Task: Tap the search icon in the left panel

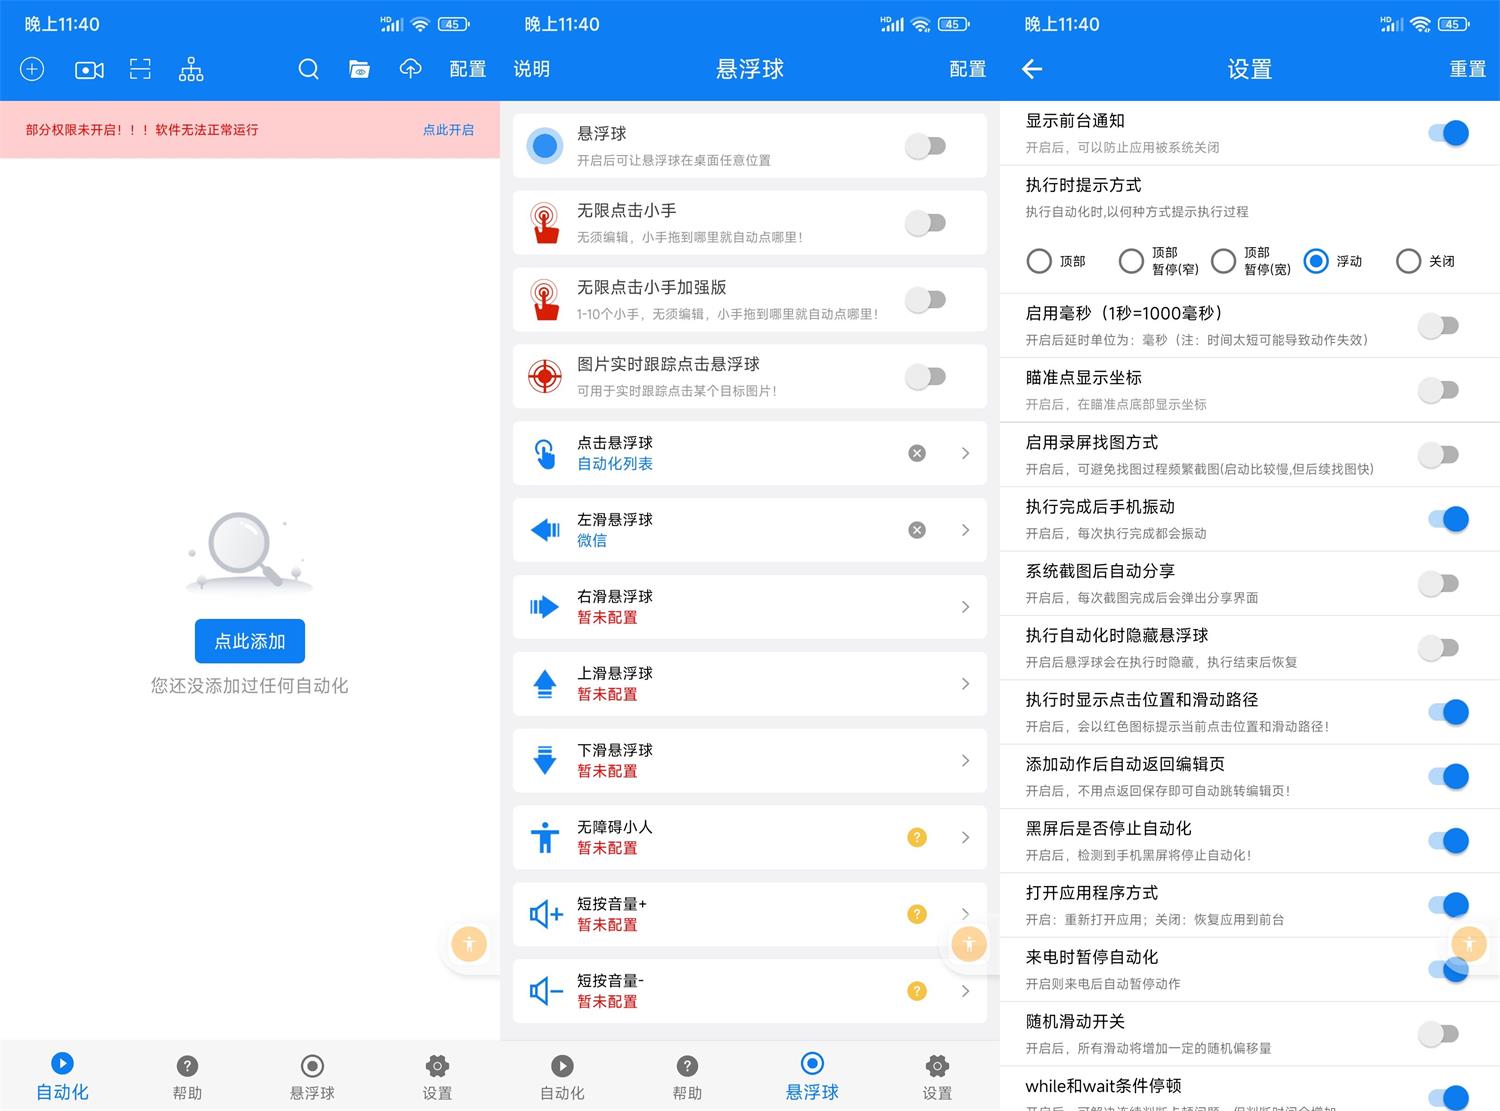Action: pos(308,69)
